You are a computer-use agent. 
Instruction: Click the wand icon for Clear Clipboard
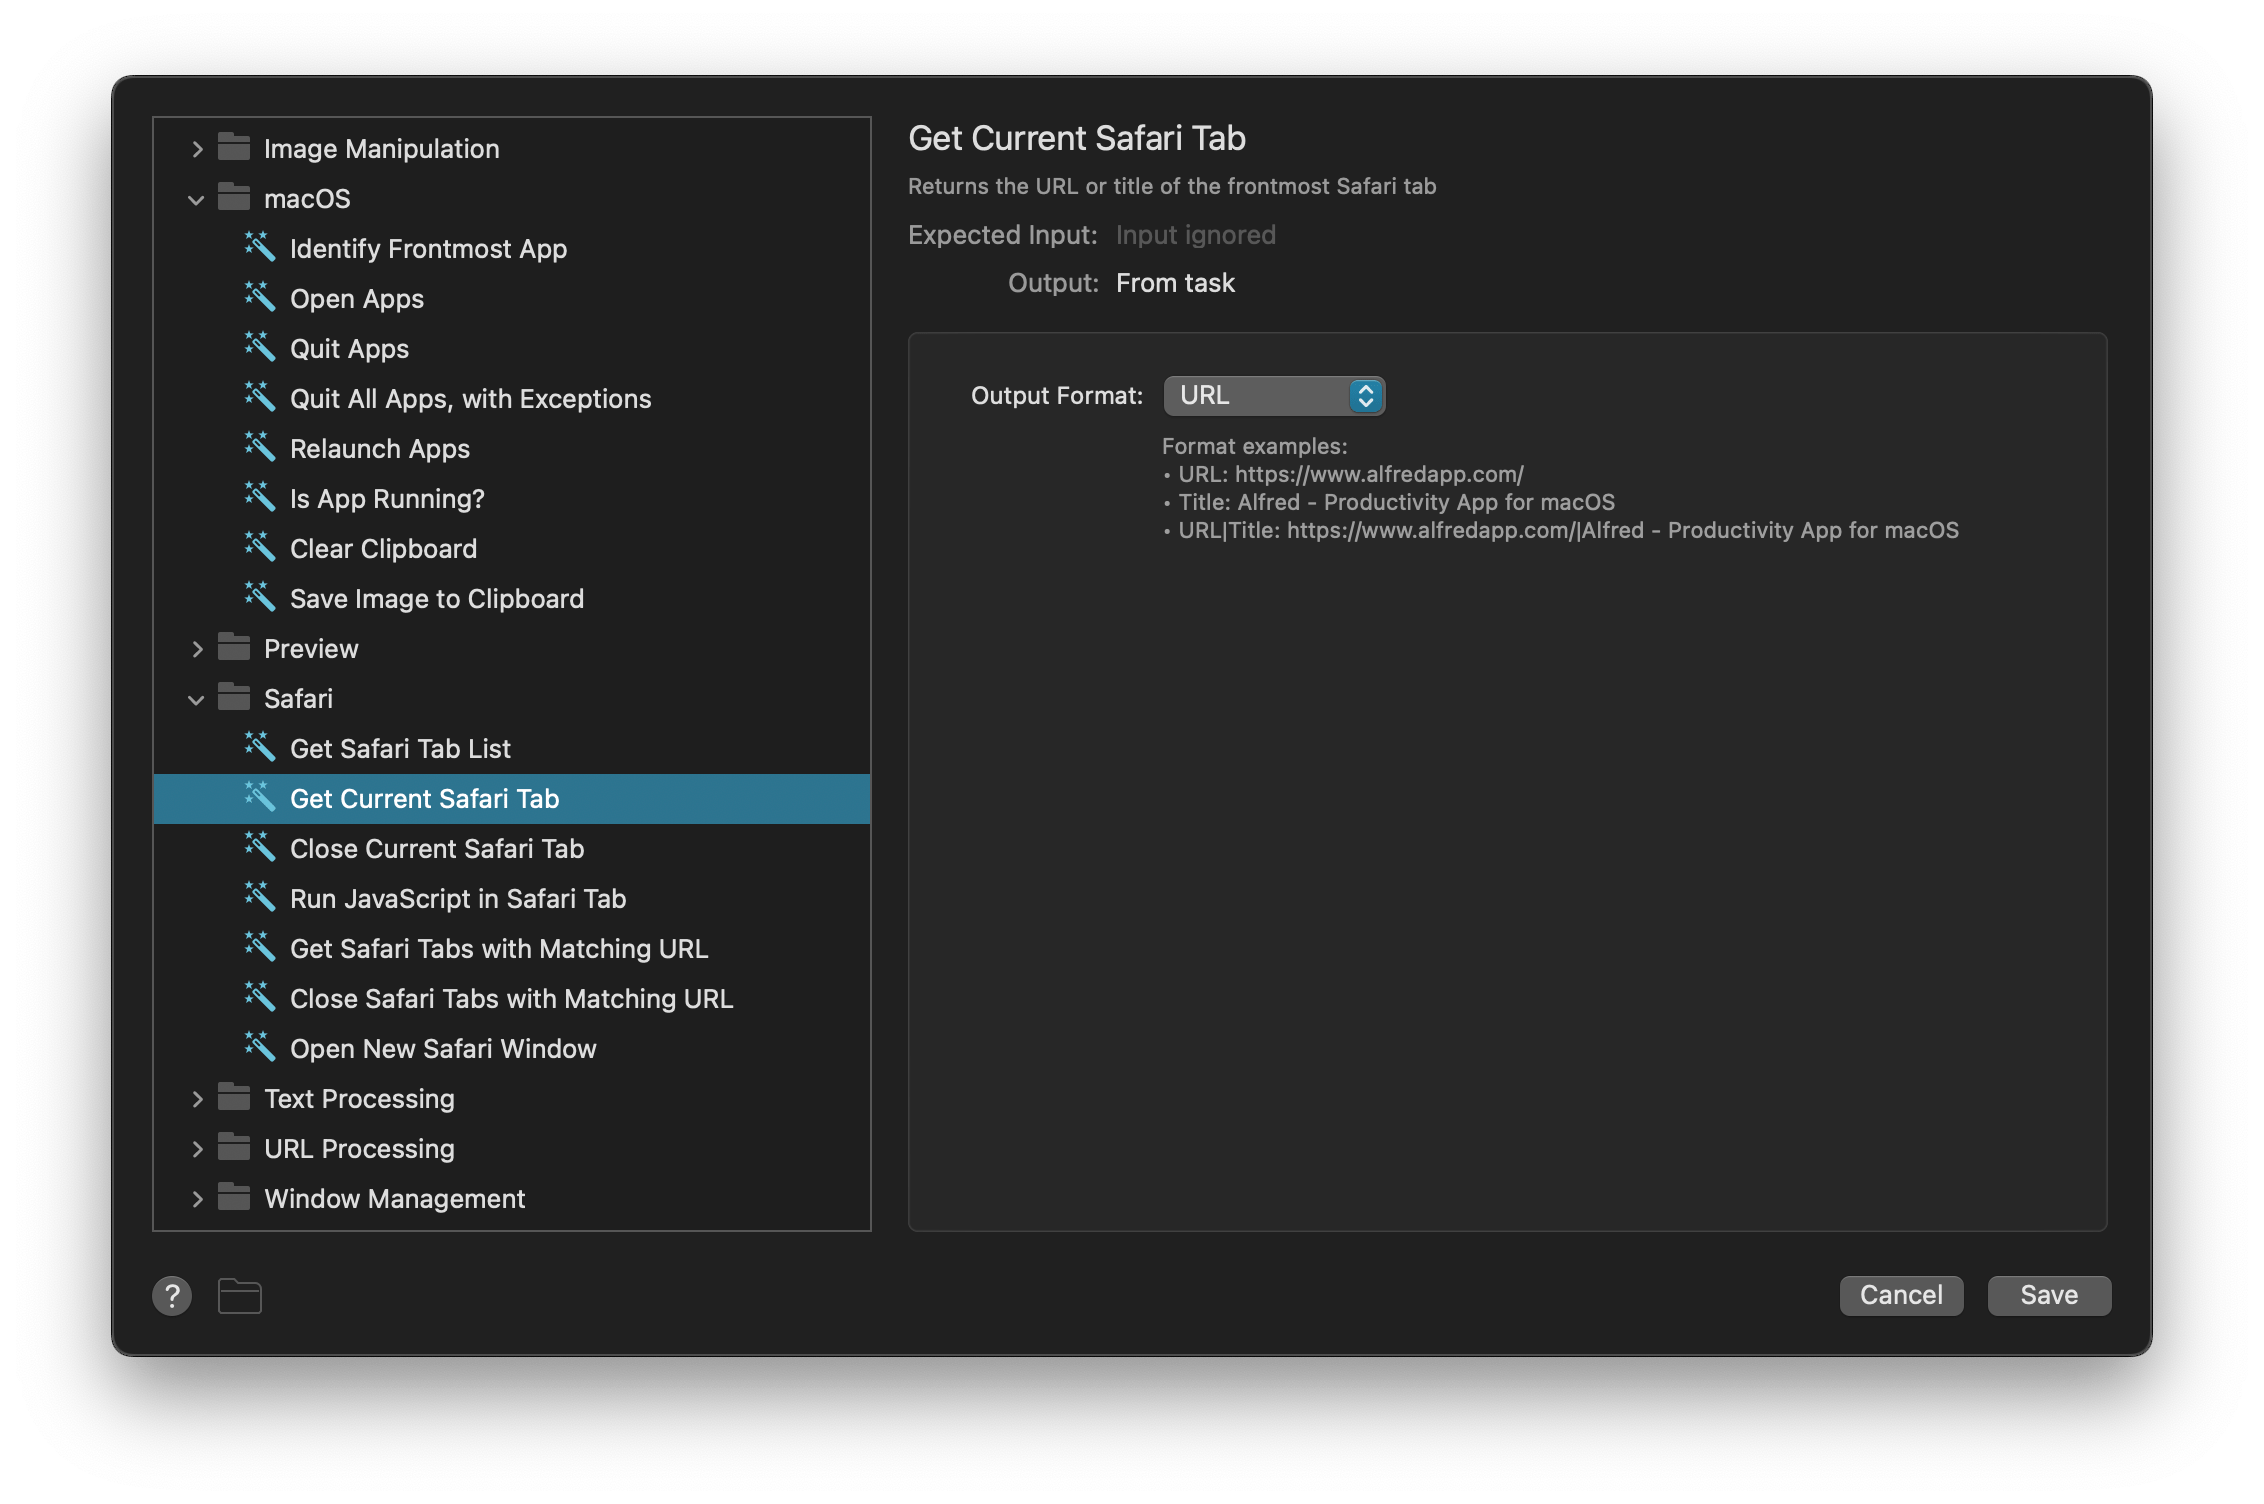(x=260, y=548)
